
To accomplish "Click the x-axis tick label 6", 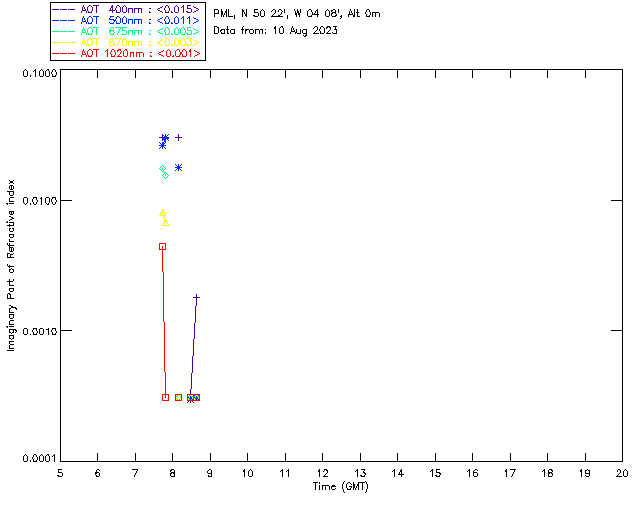I will [98, 473].
